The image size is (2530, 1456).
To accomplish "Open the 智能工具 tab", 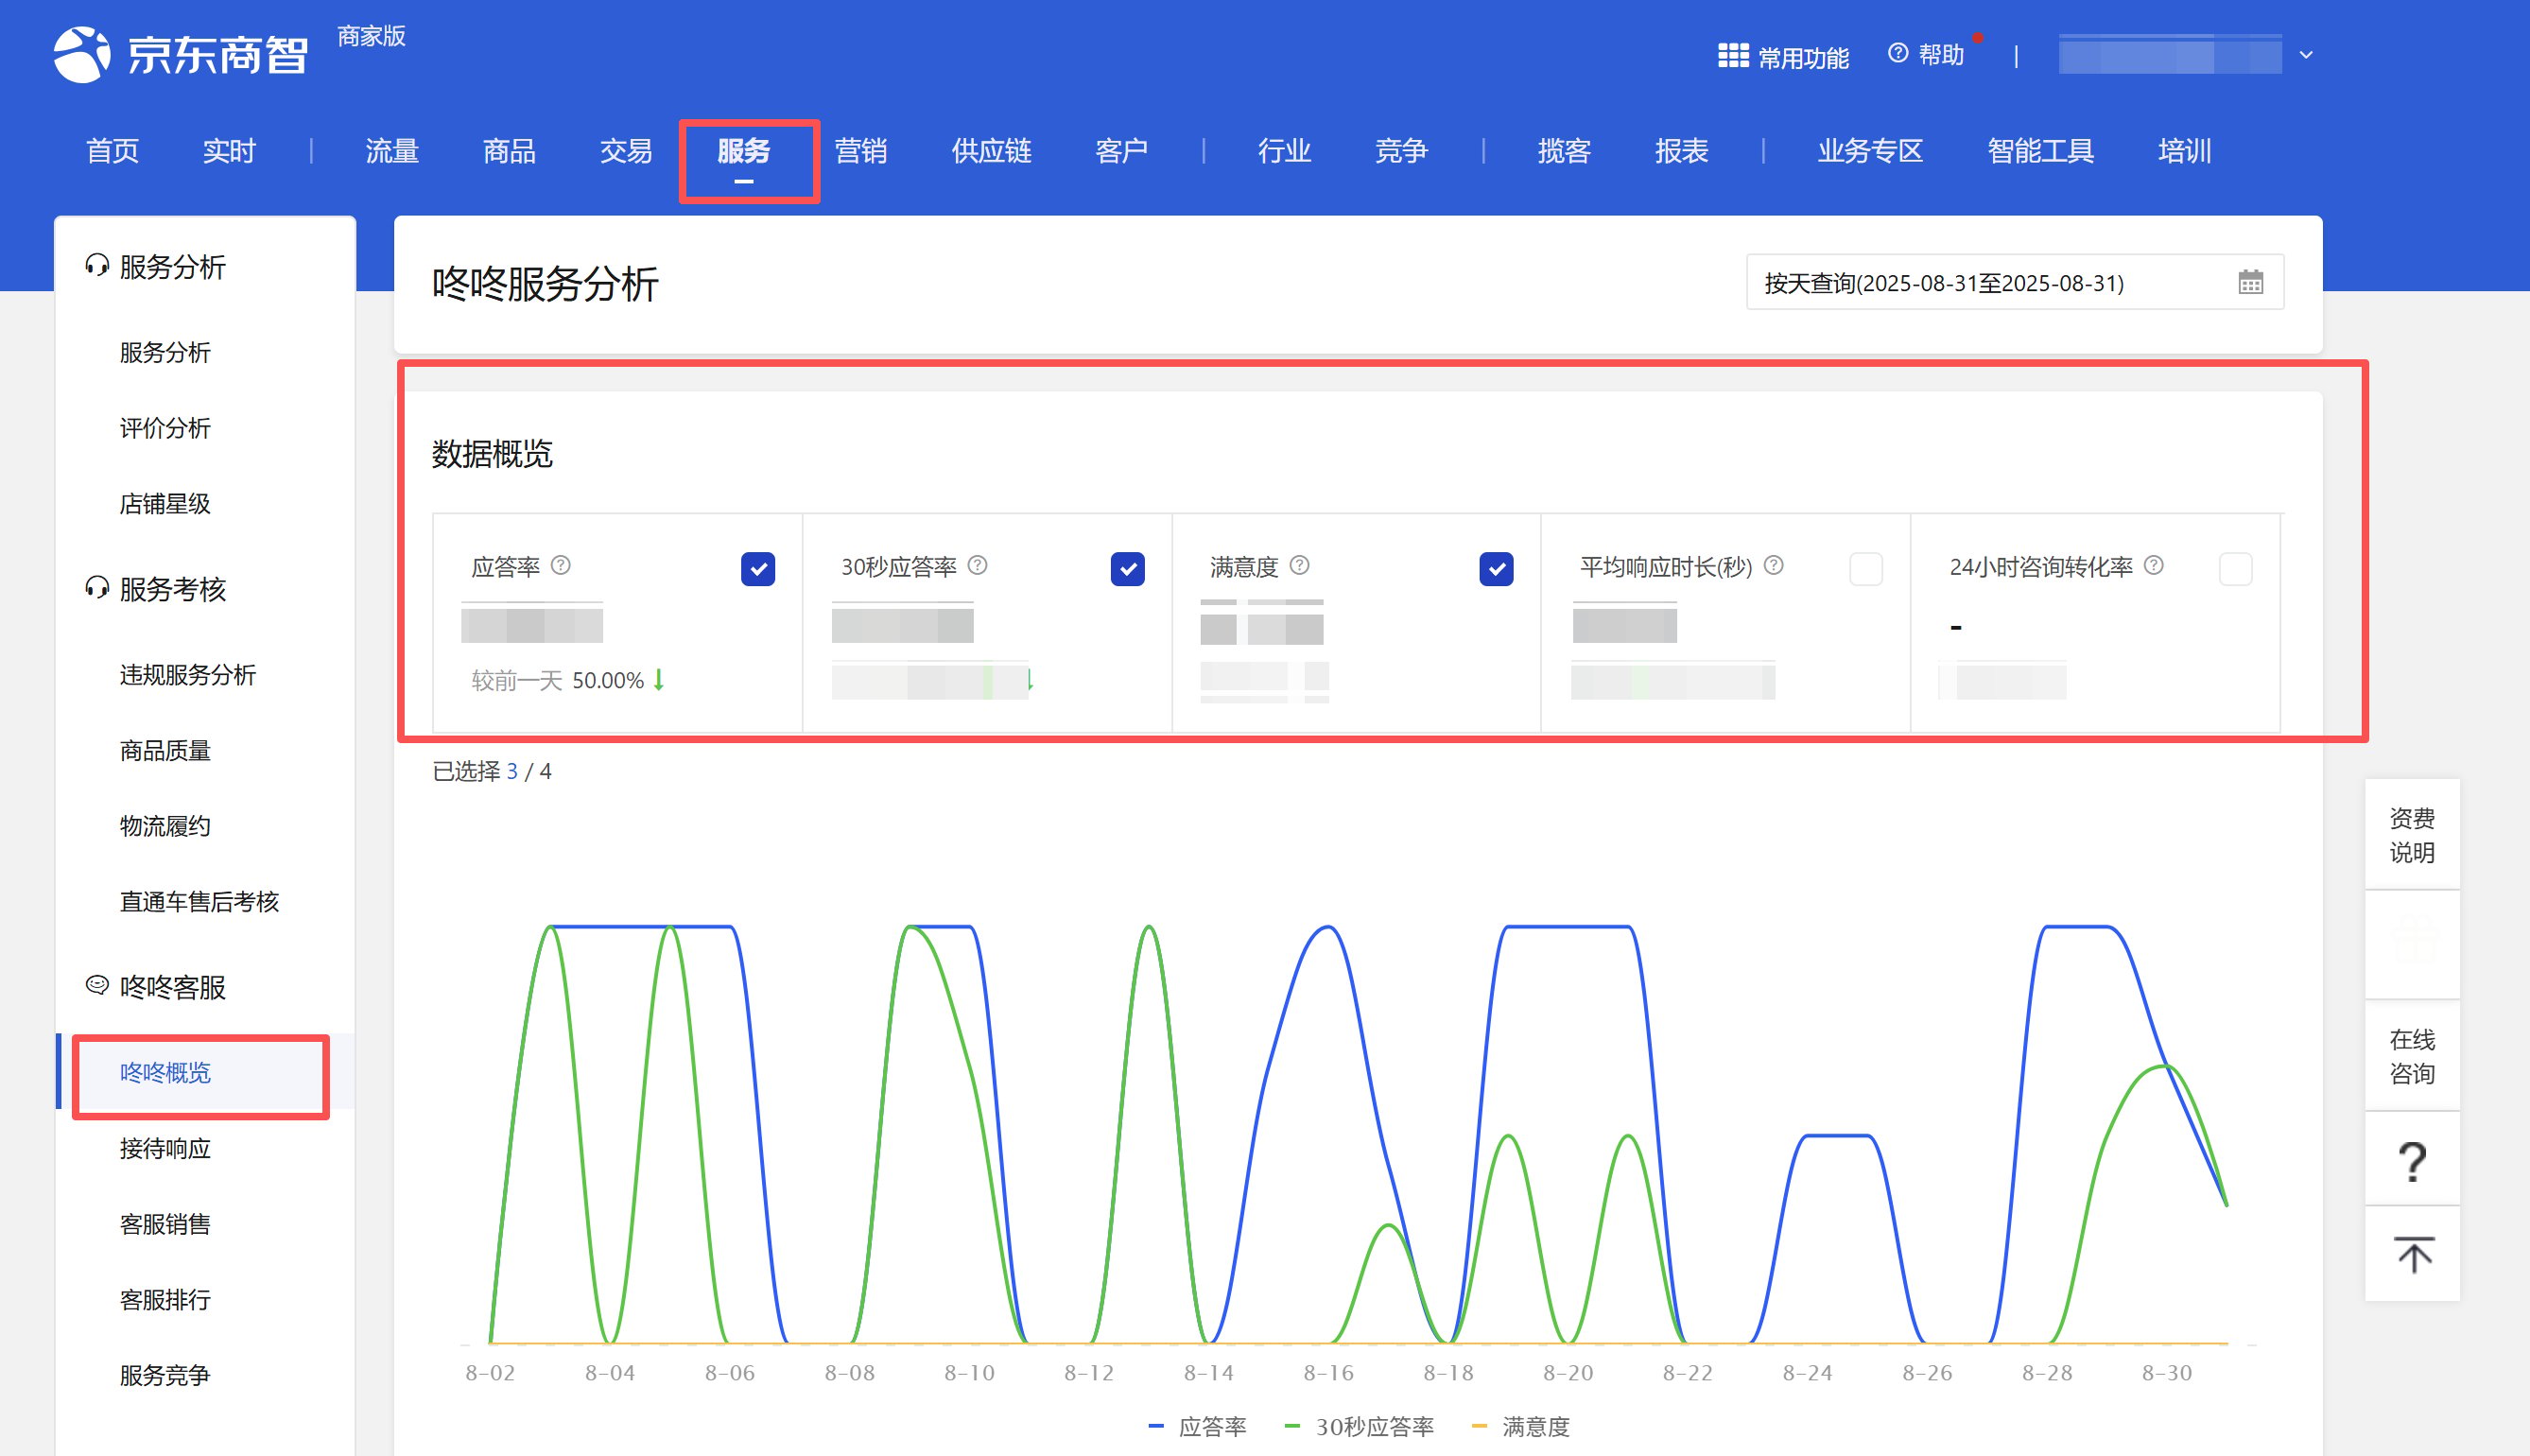I will pos(2040,151).
